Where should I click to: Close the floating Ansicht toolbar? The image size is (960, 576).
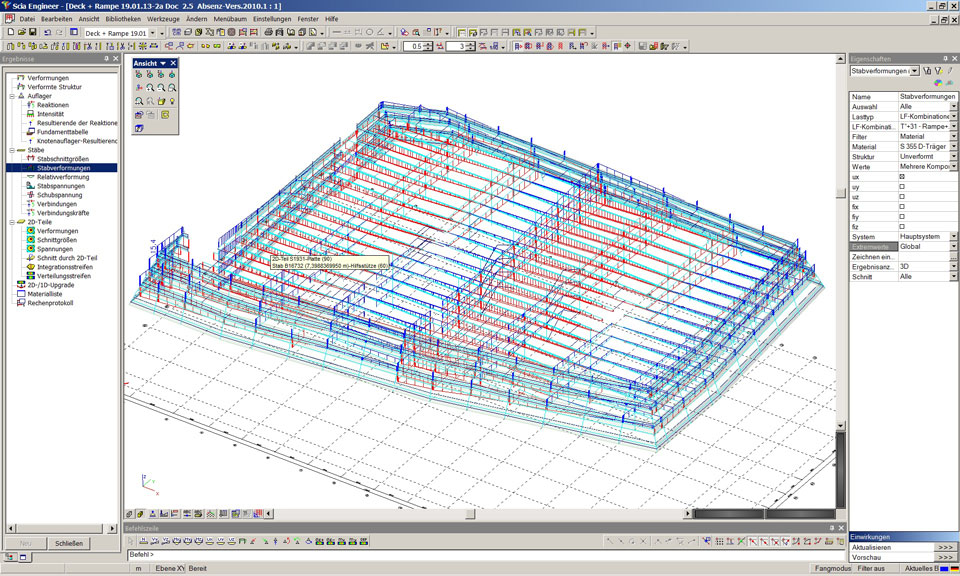(173, 63)
